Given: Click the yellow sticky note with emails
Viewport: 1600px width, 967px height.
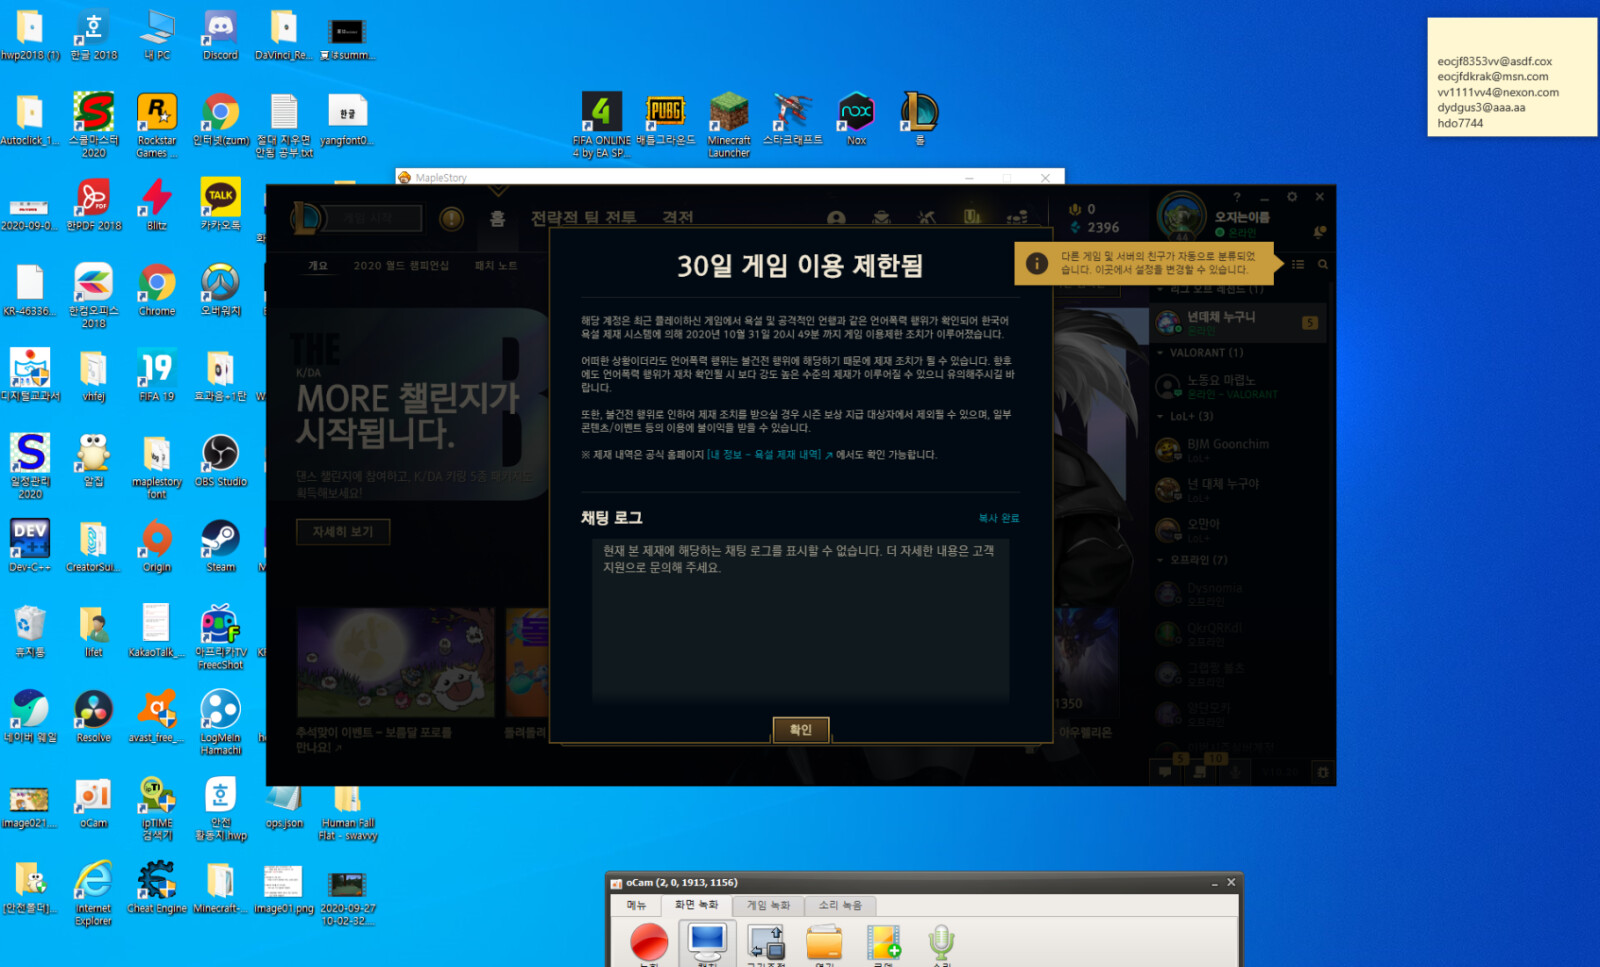Looking at the screenshot, I should (1512, 77).
